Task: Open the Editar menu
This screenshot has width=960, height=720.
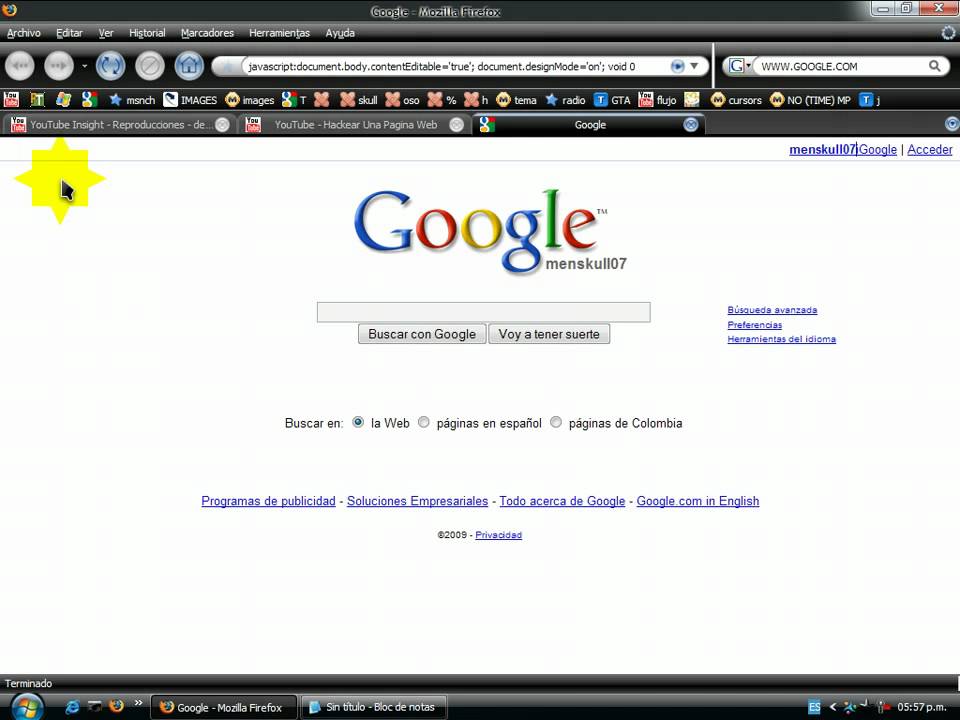Action: click(x=69, y=33)
